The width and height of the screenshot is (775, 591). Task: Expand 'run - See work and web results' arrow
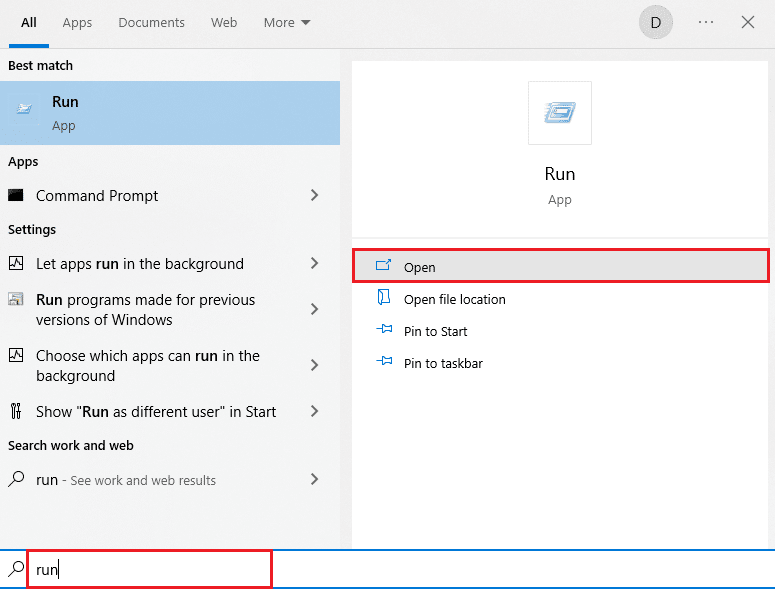tap(314, 480)
